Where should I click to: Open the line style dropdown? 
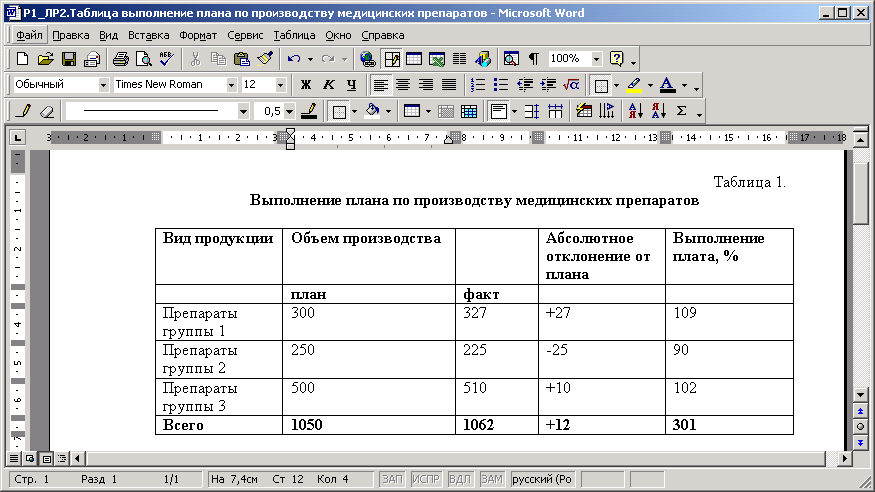click(x=243, y=111)
